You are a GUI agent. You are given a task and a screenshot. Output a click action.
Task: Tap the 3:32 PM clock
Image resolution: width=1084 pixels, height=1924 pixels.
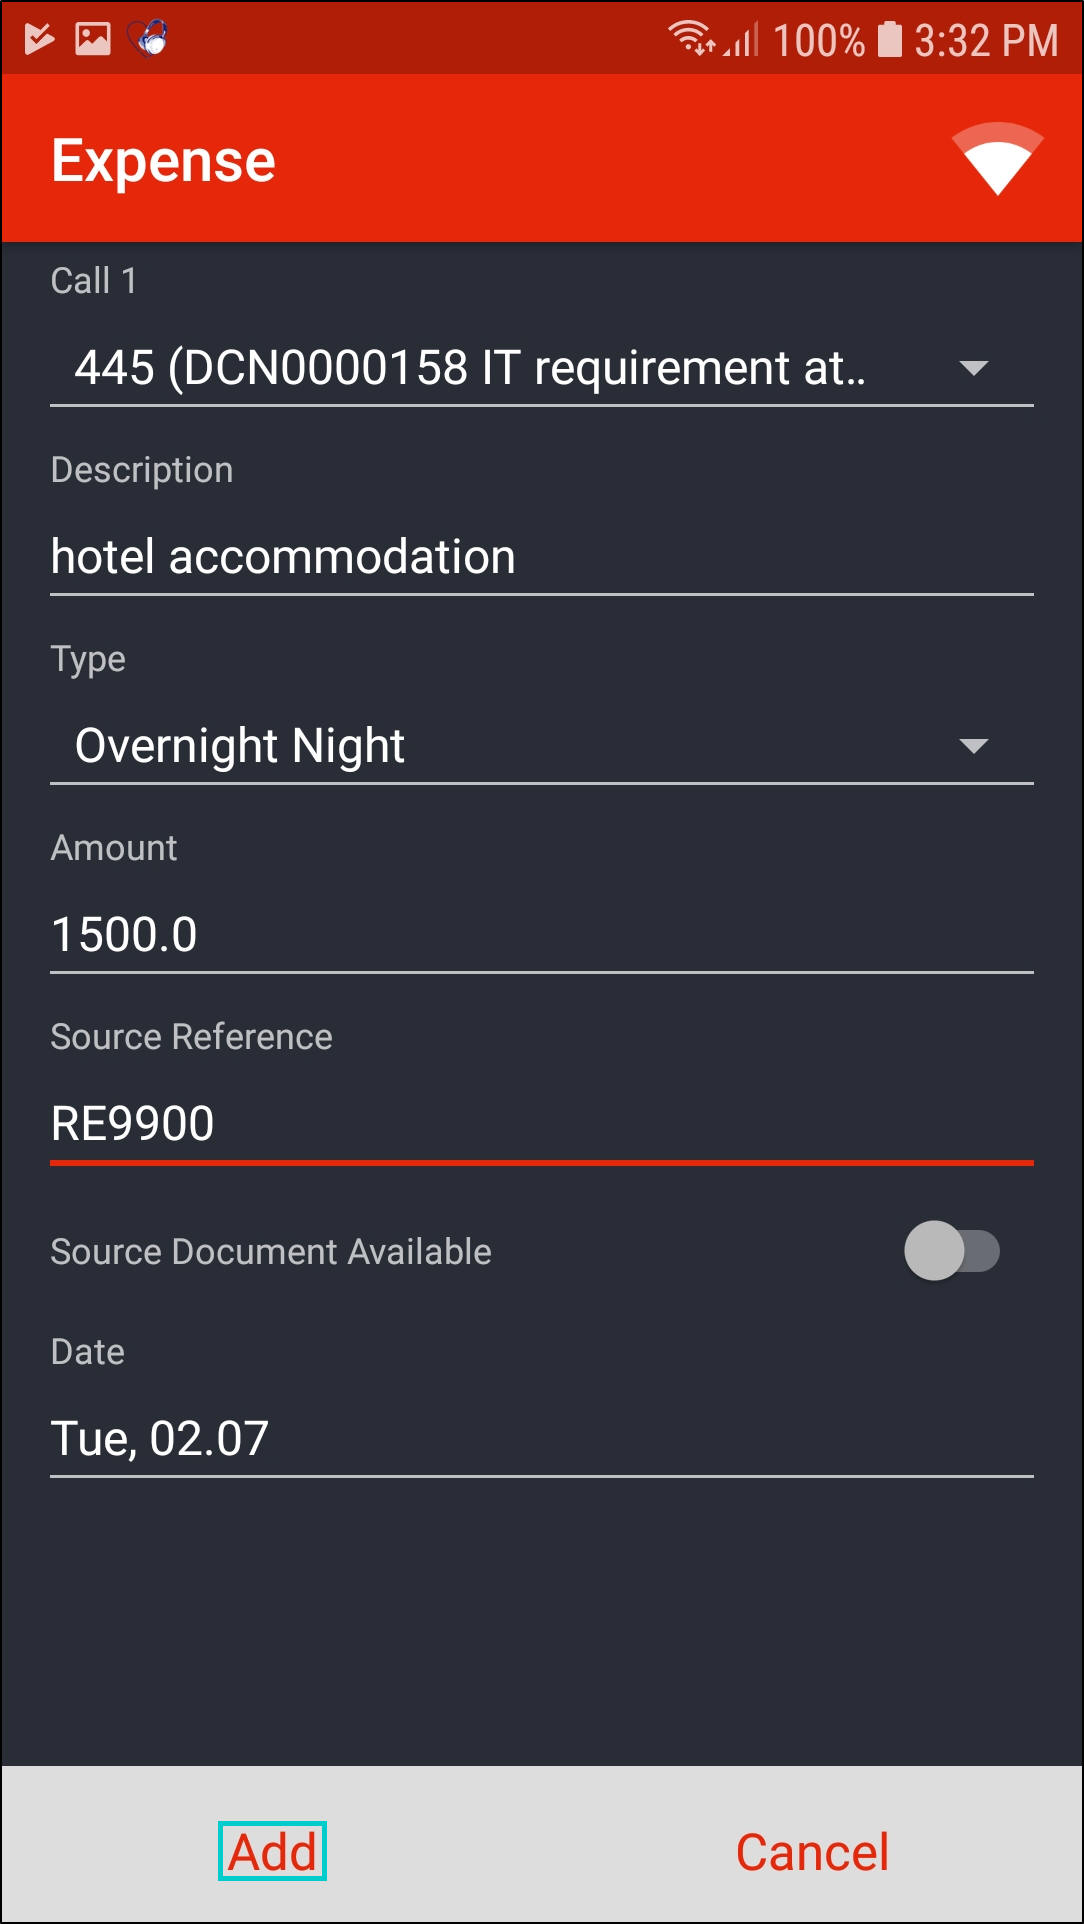(x=986, y=41)
